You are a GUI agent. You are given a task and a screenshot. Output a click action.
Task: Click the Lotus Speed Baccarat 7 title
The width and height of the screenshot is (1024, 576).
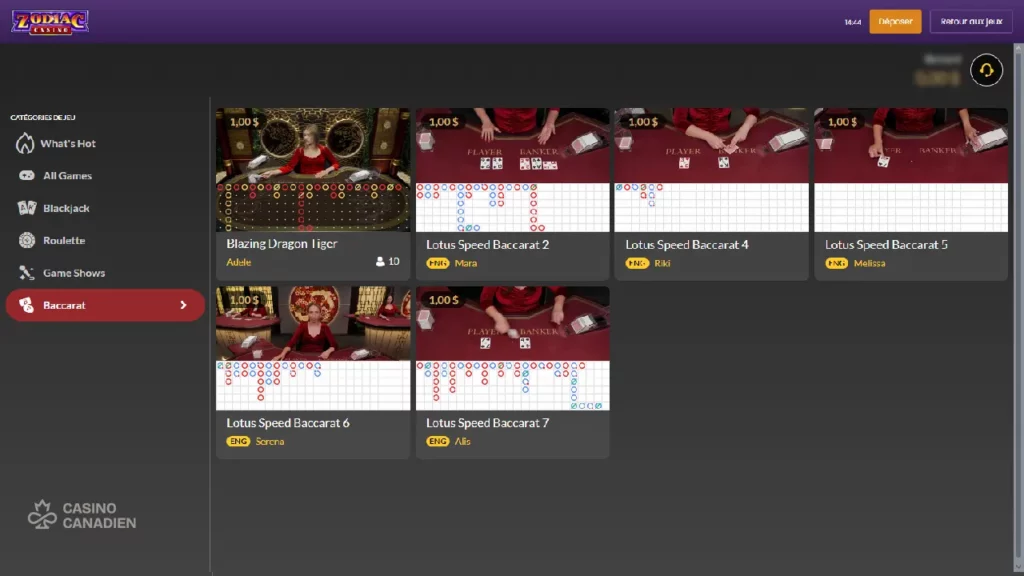(x=487, y=423)
